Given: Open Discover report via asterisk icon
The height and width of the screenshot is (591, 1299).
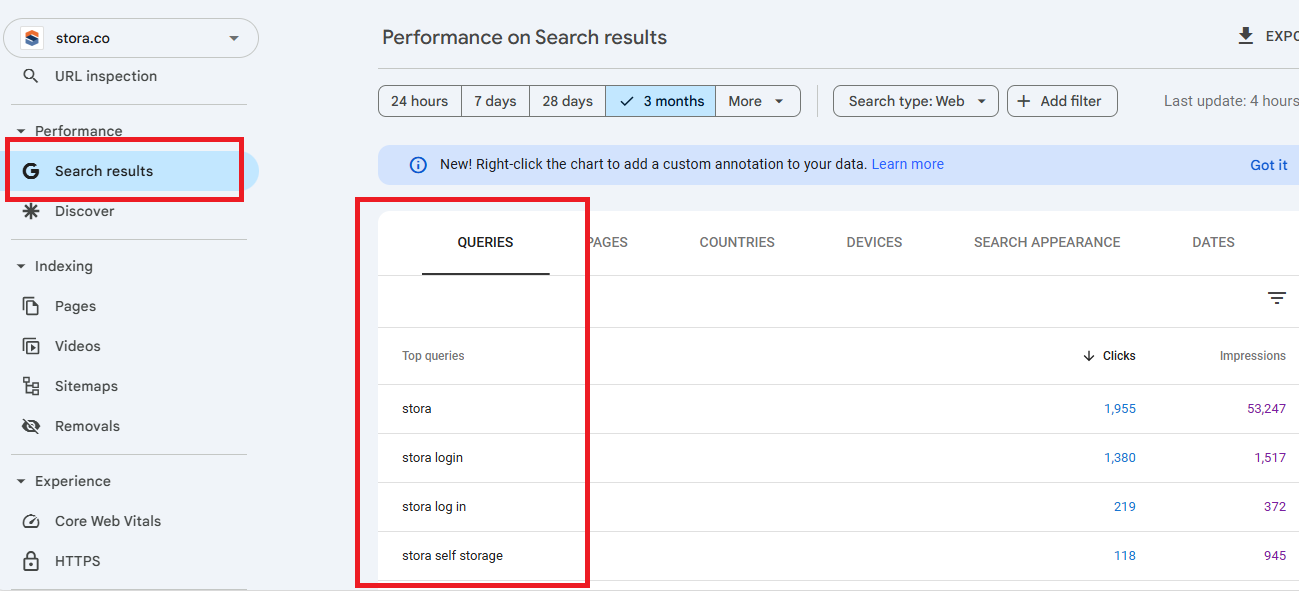Looking at the screenshot, I should [x=31, y=211].
